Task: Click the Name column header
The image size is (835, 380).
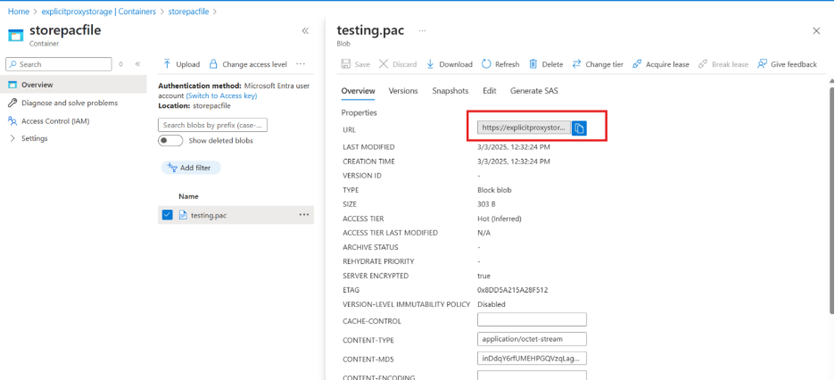Action: (x=189, y=196)
